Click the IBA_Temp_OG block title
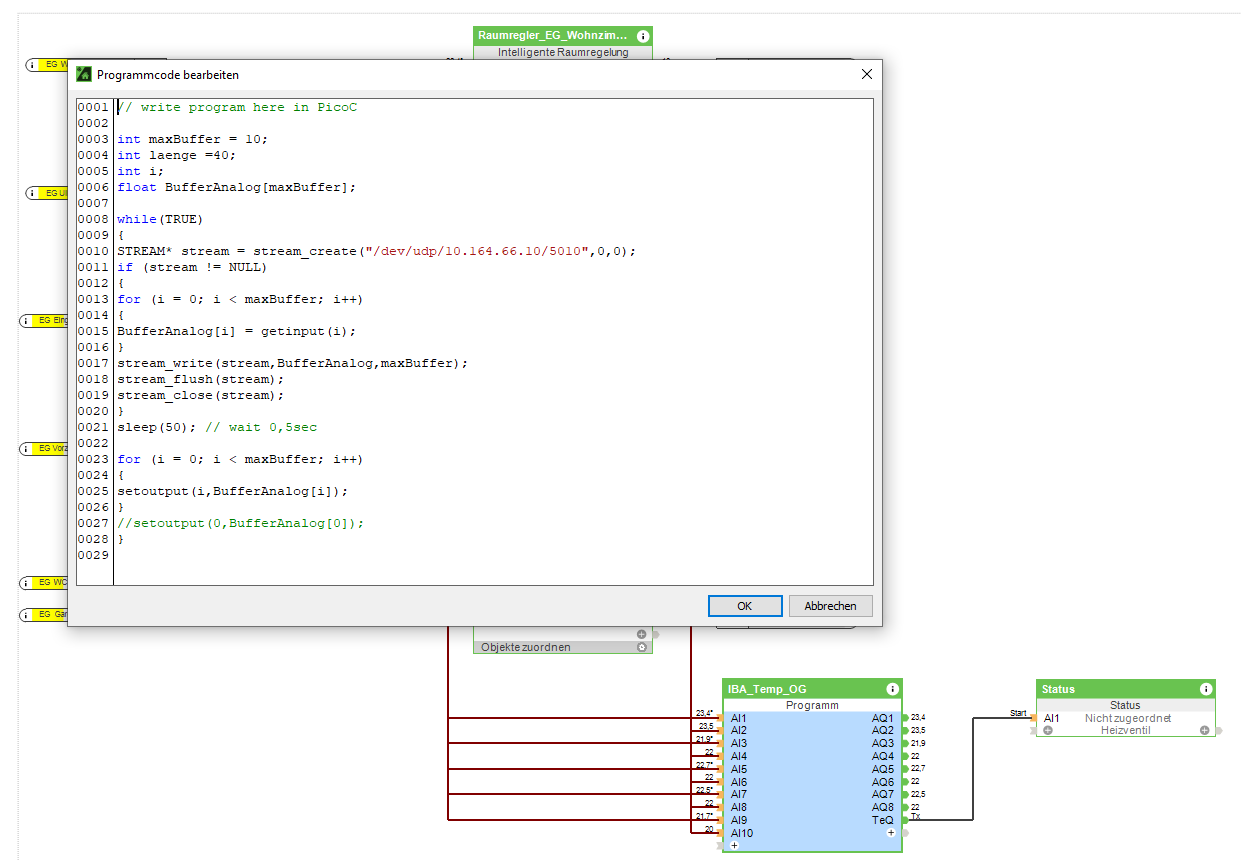 tap(768, 689)
